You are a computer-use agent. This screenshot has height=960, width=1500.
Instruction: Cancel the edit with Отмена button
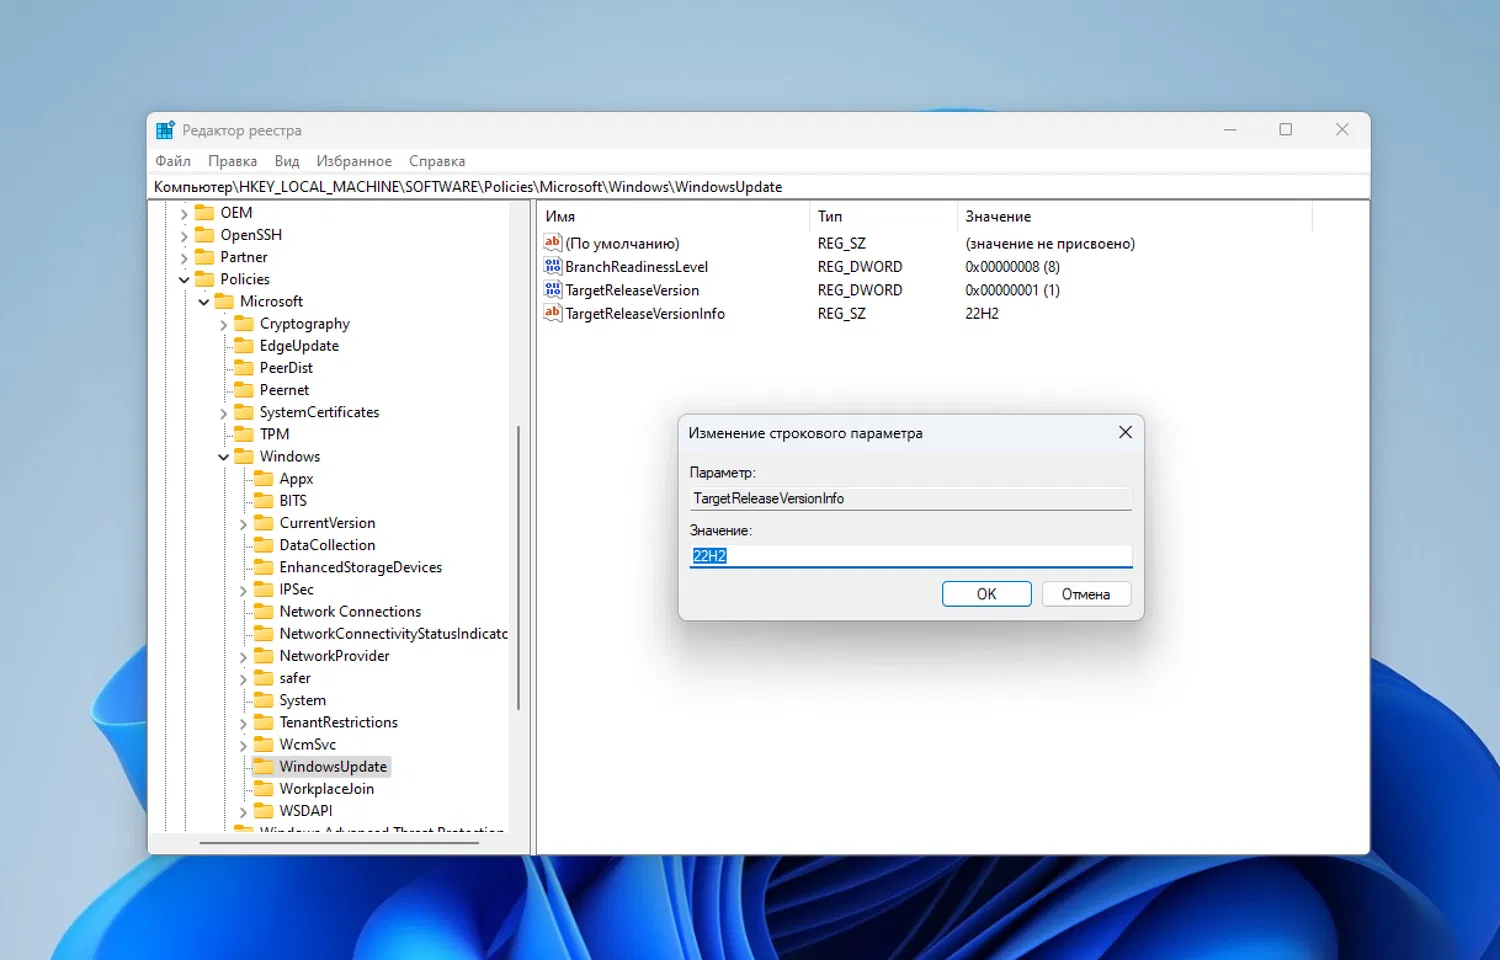tap(1086, 594)
